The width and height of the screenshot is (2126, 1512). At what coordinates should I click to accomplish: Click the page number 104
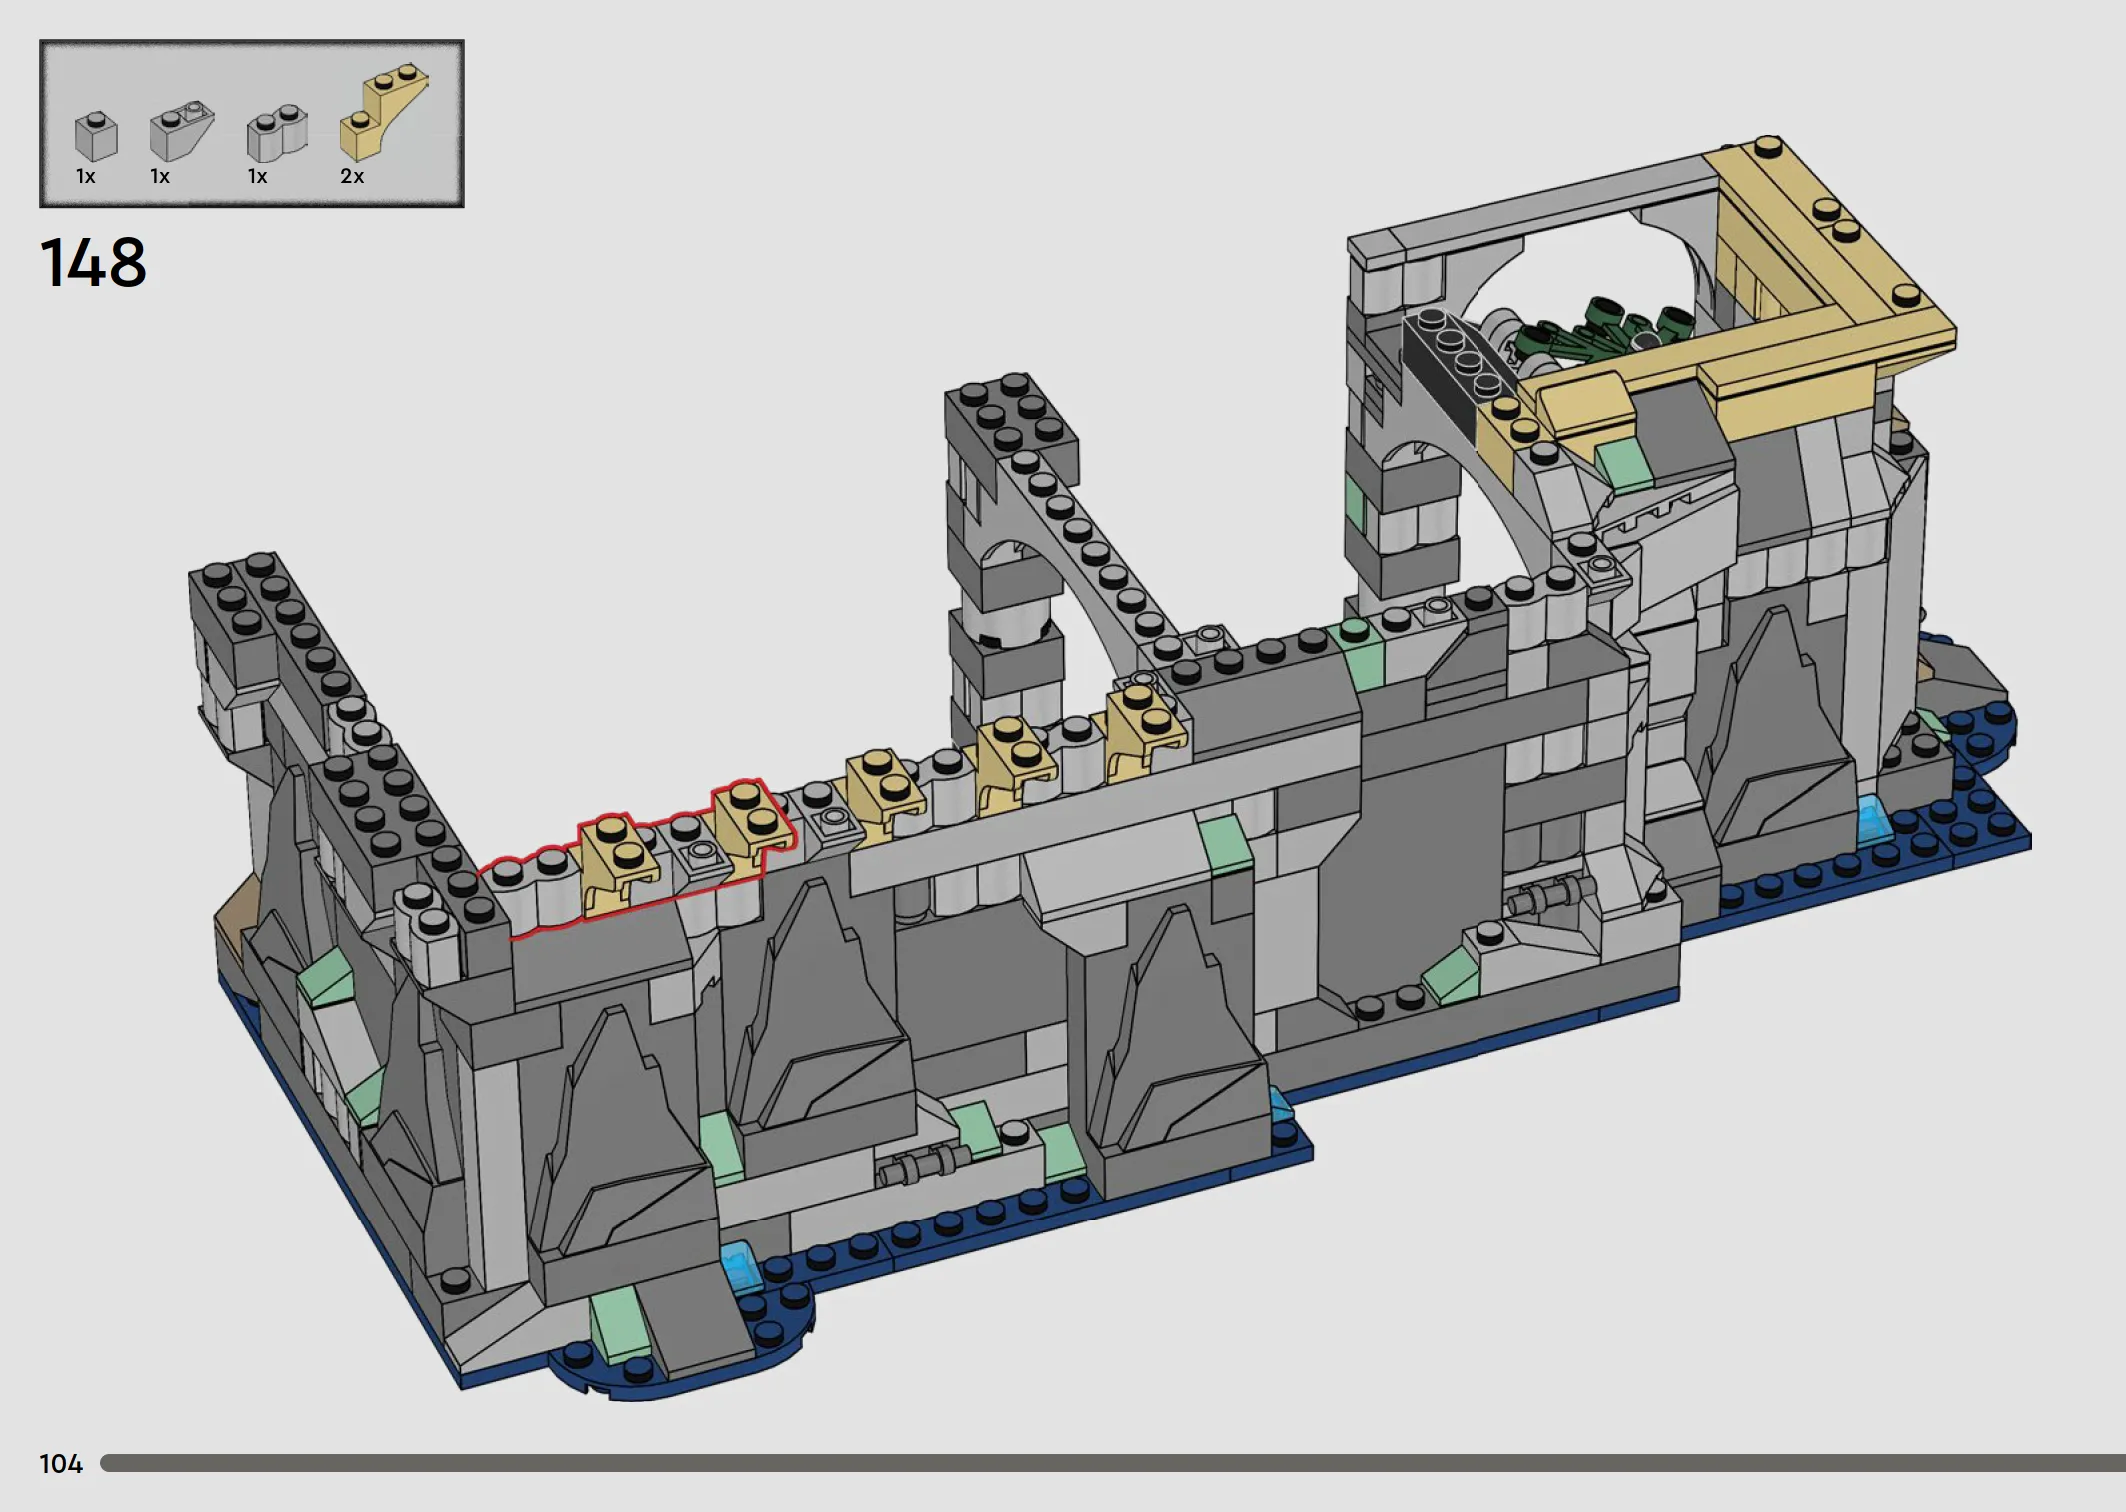click(x=61, y=1464)
